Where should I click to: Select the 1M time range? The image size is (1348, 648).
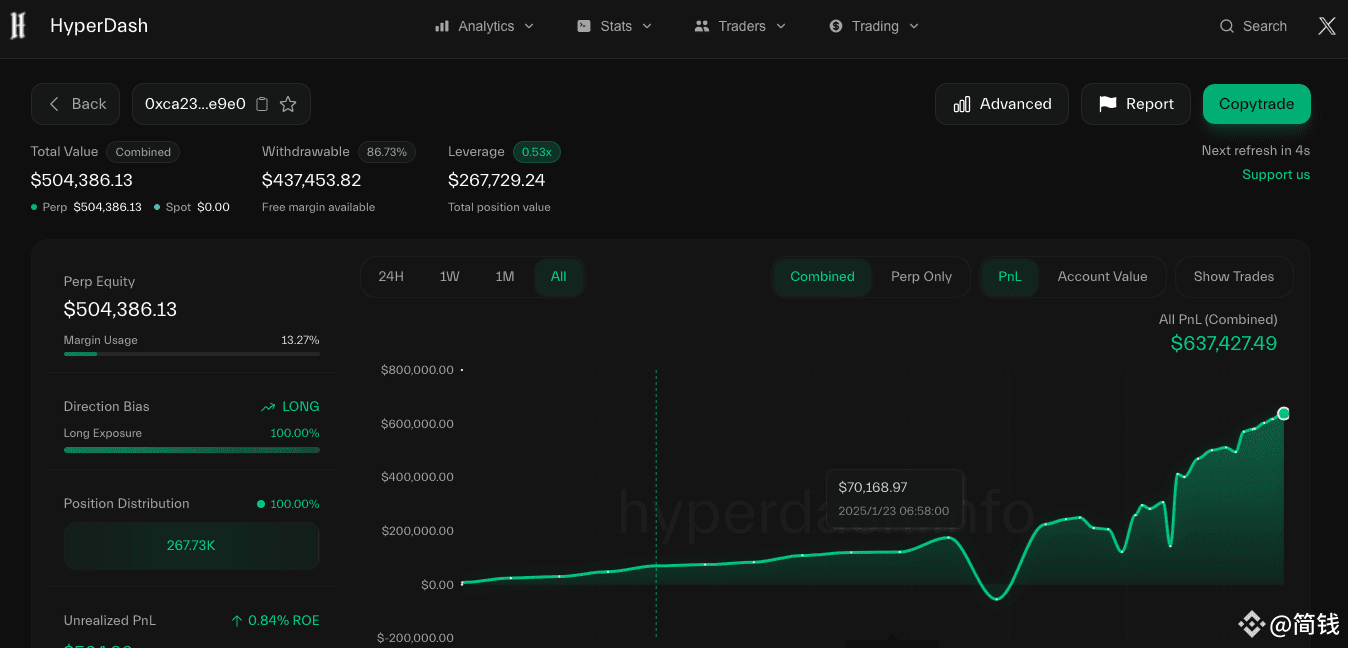click(505, 277)
